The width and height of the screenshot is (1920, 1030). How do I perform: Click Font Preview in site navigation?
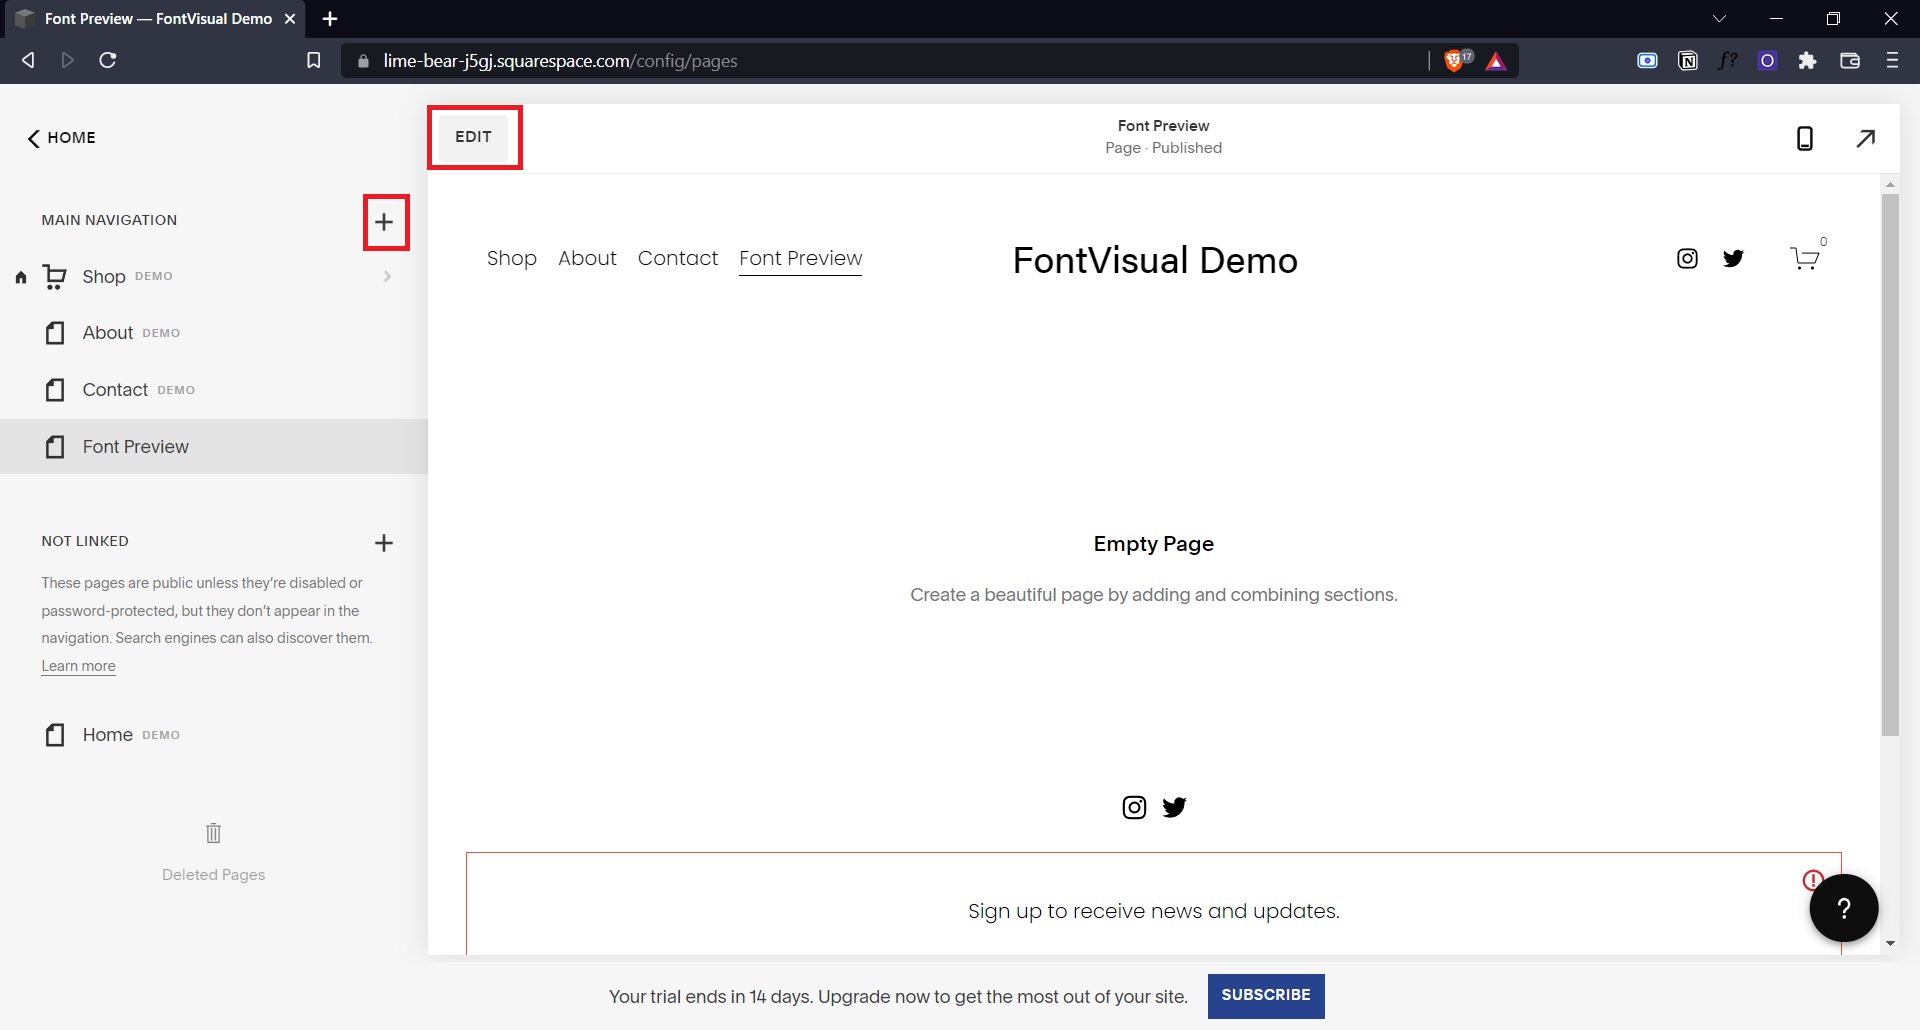click(x=800, y=258)
